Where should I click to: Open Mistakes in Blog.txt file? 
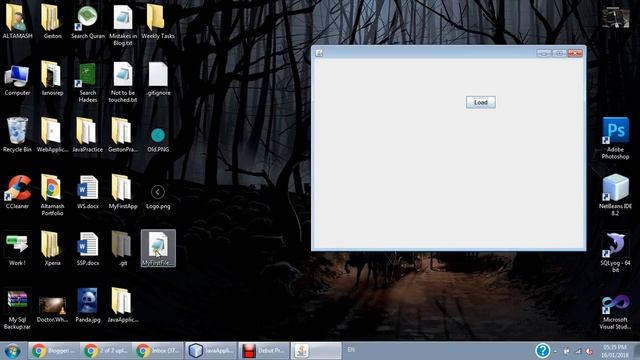tap(123, 25)
